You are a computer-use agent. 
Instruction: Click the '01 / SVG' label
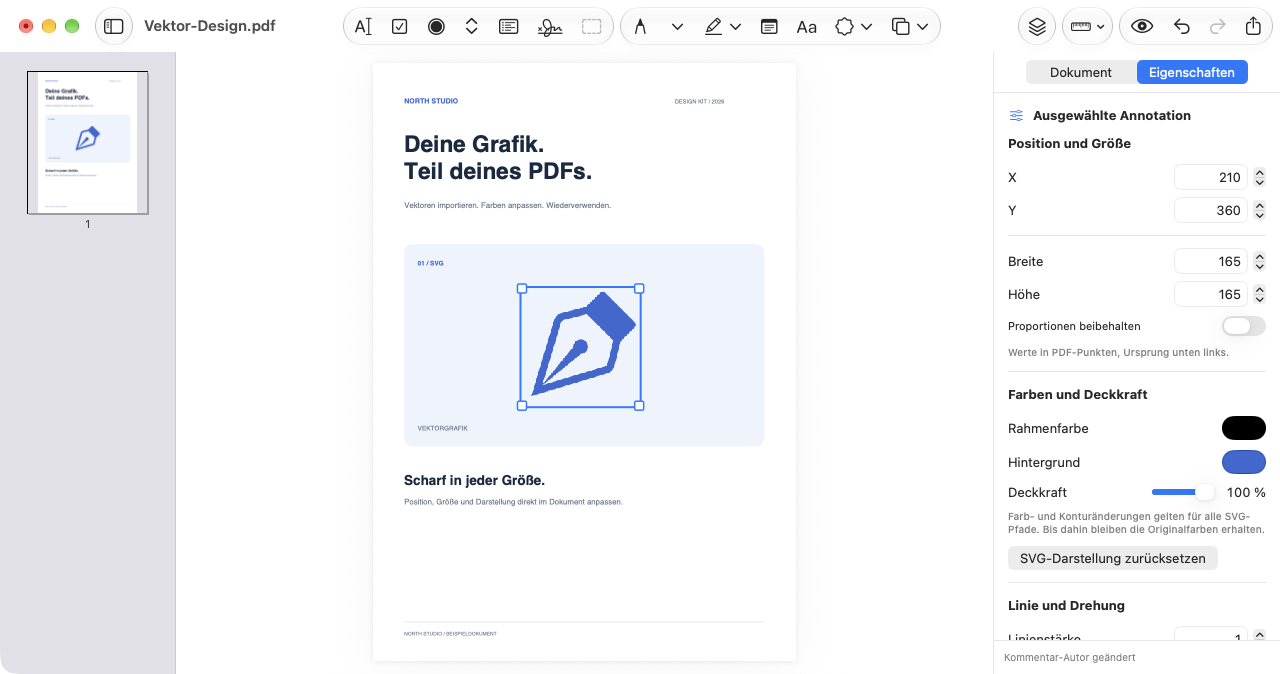click(430, 263)
